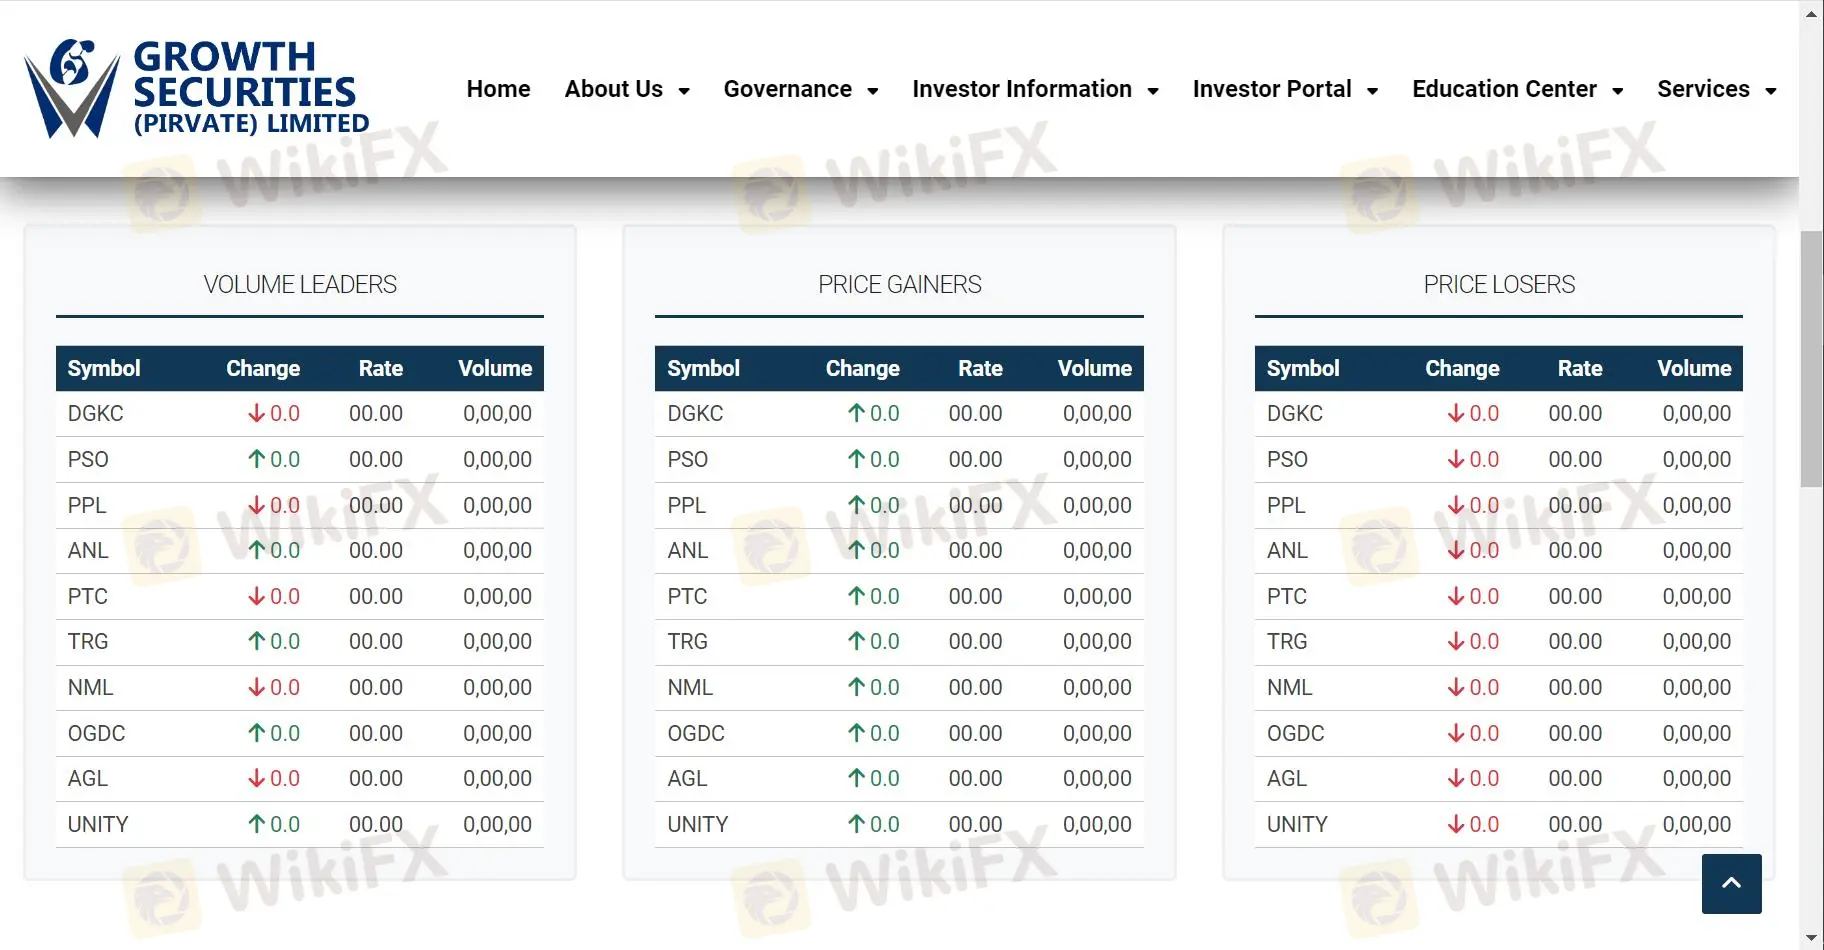Click the red down arrow beside DGKC in Volume Leaders

[x=257, y=413]
